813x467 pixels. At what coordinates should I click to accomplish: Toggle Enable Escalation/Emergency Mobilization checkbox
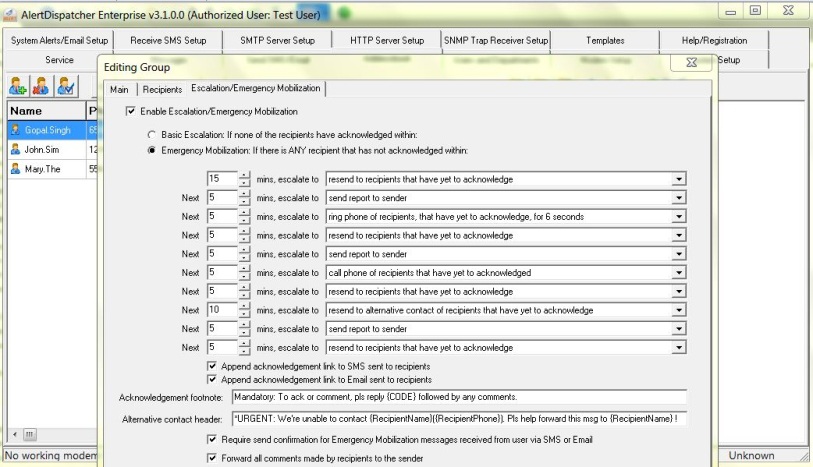tap(131, 111)
